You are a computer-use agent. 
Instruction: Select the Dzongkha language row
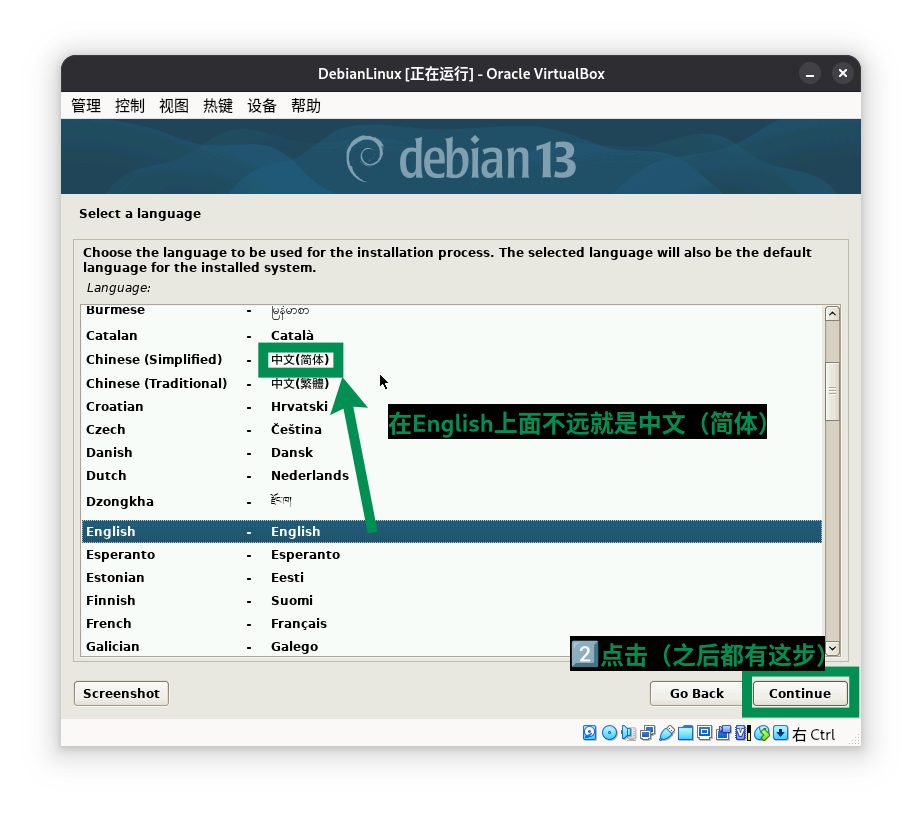pyautogui.click(x=452, y=501)
